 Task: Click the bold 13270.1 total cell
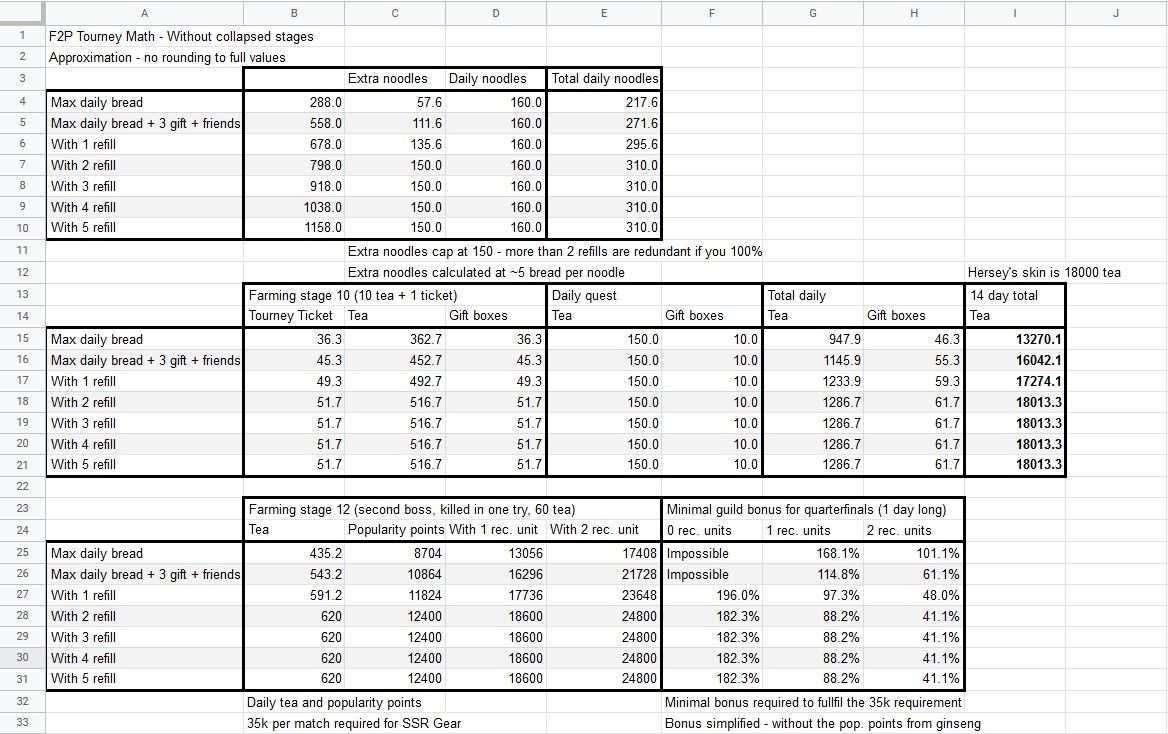click(1014, 339)
